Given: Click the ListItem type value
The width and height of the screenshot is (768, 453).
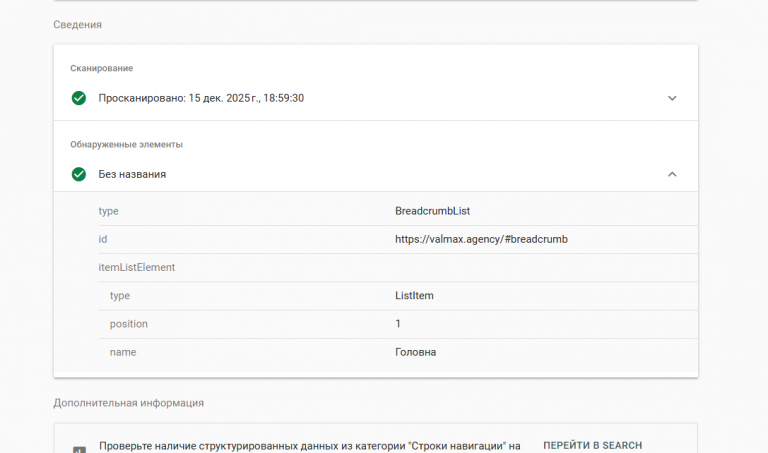Looking at the screenshot, I should click(x=414, y=296).
